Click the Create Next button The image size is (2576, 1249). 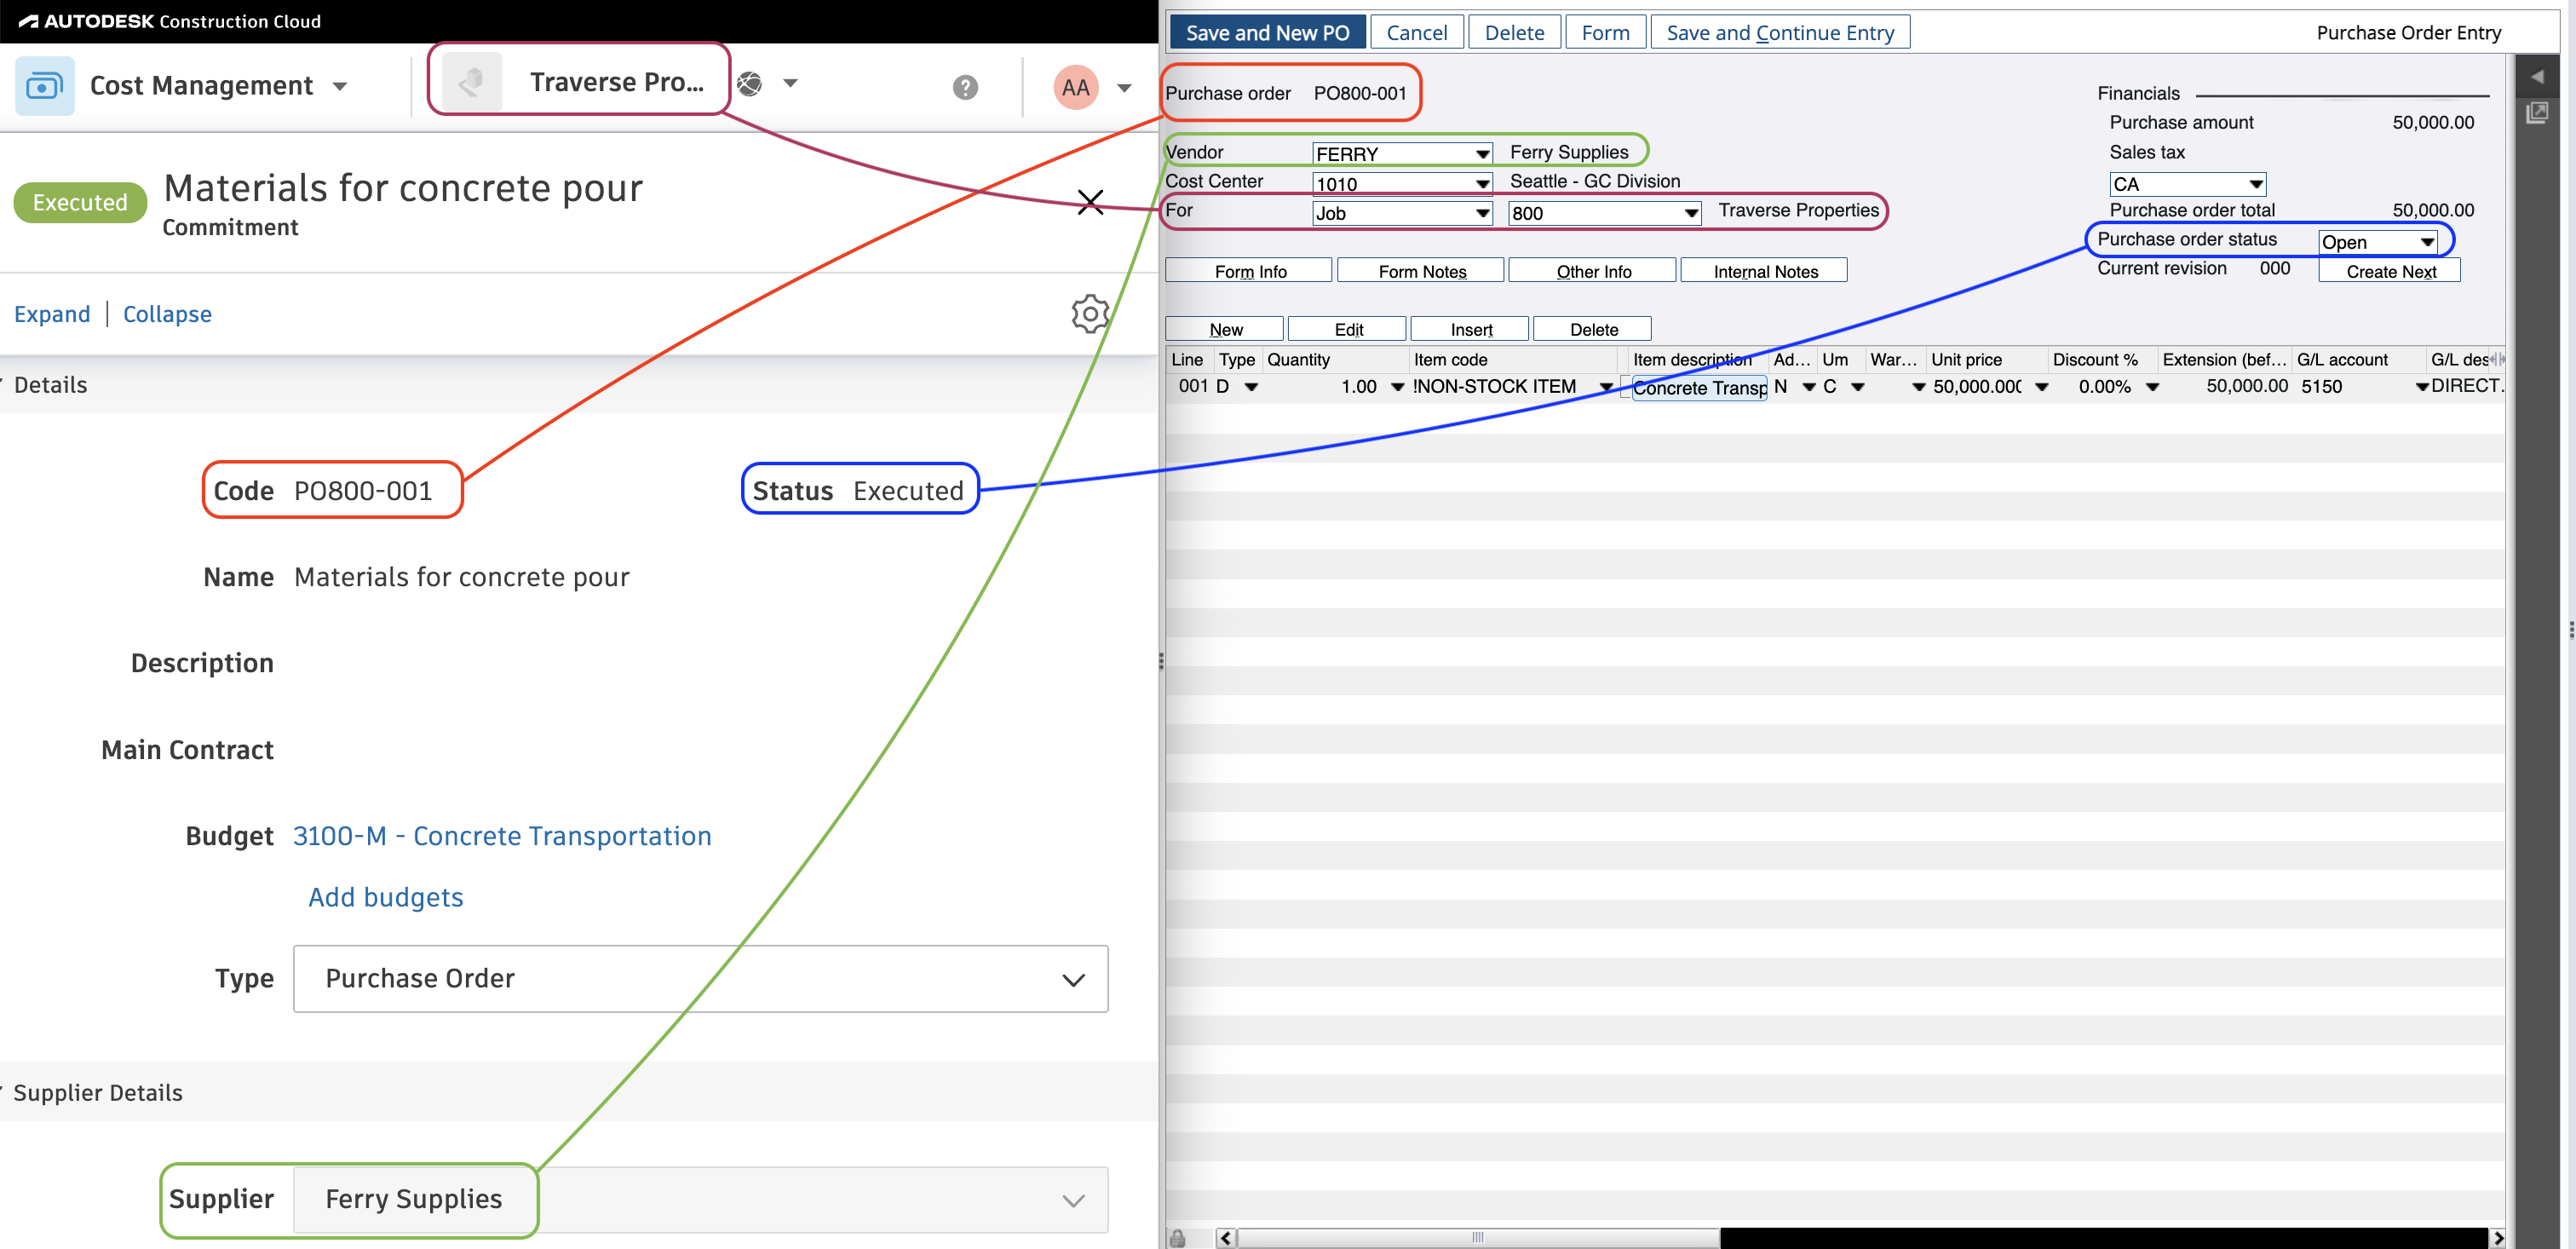tap(2390, 271)
